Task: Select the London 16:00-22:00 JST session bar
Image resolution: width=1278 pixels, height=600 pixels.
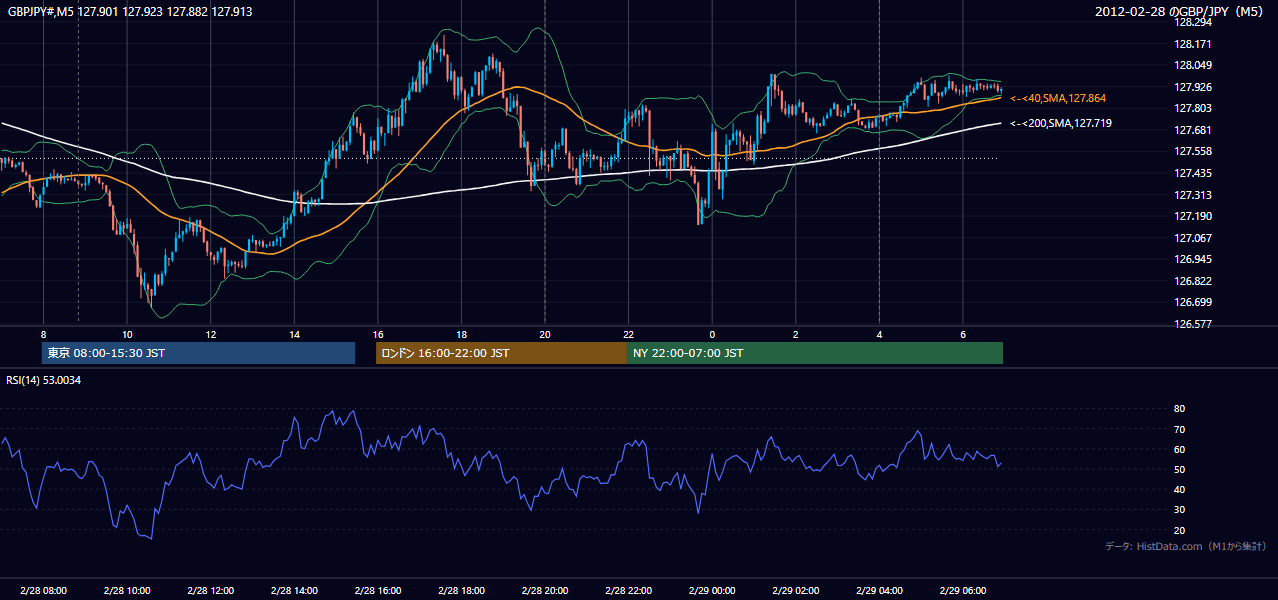Action: coord(501,353)
